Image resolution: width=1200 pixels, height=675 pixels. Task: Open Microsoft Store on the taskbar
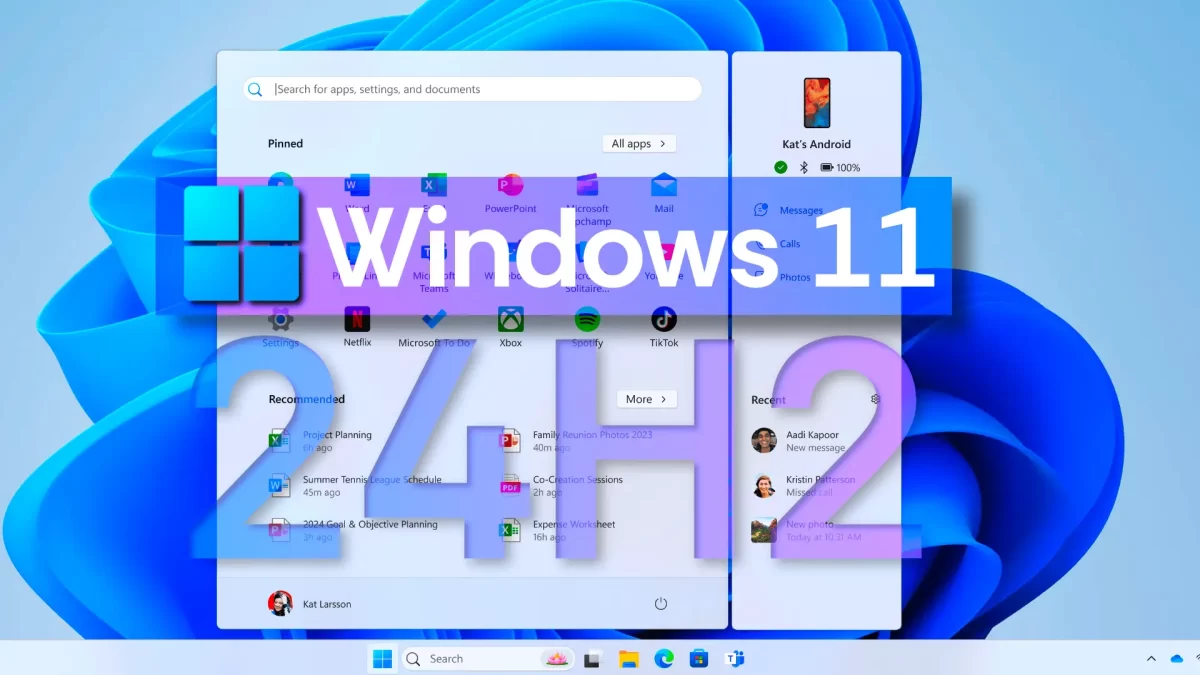point(699,658)
